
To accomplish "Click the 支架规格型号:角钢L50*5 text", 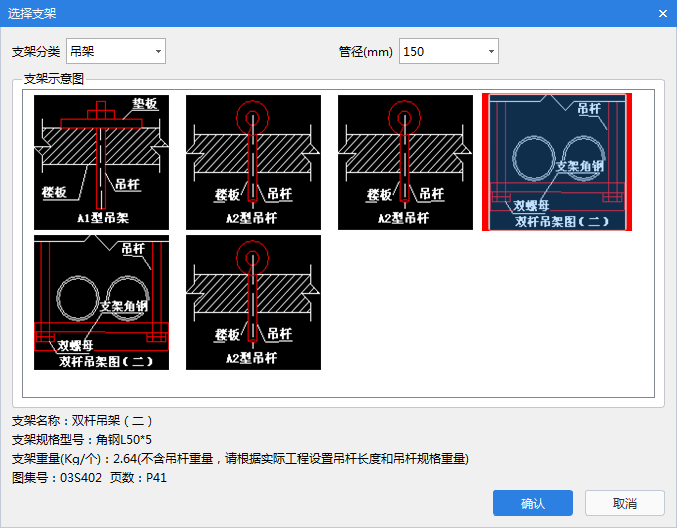I will click(x=82, y=440).
